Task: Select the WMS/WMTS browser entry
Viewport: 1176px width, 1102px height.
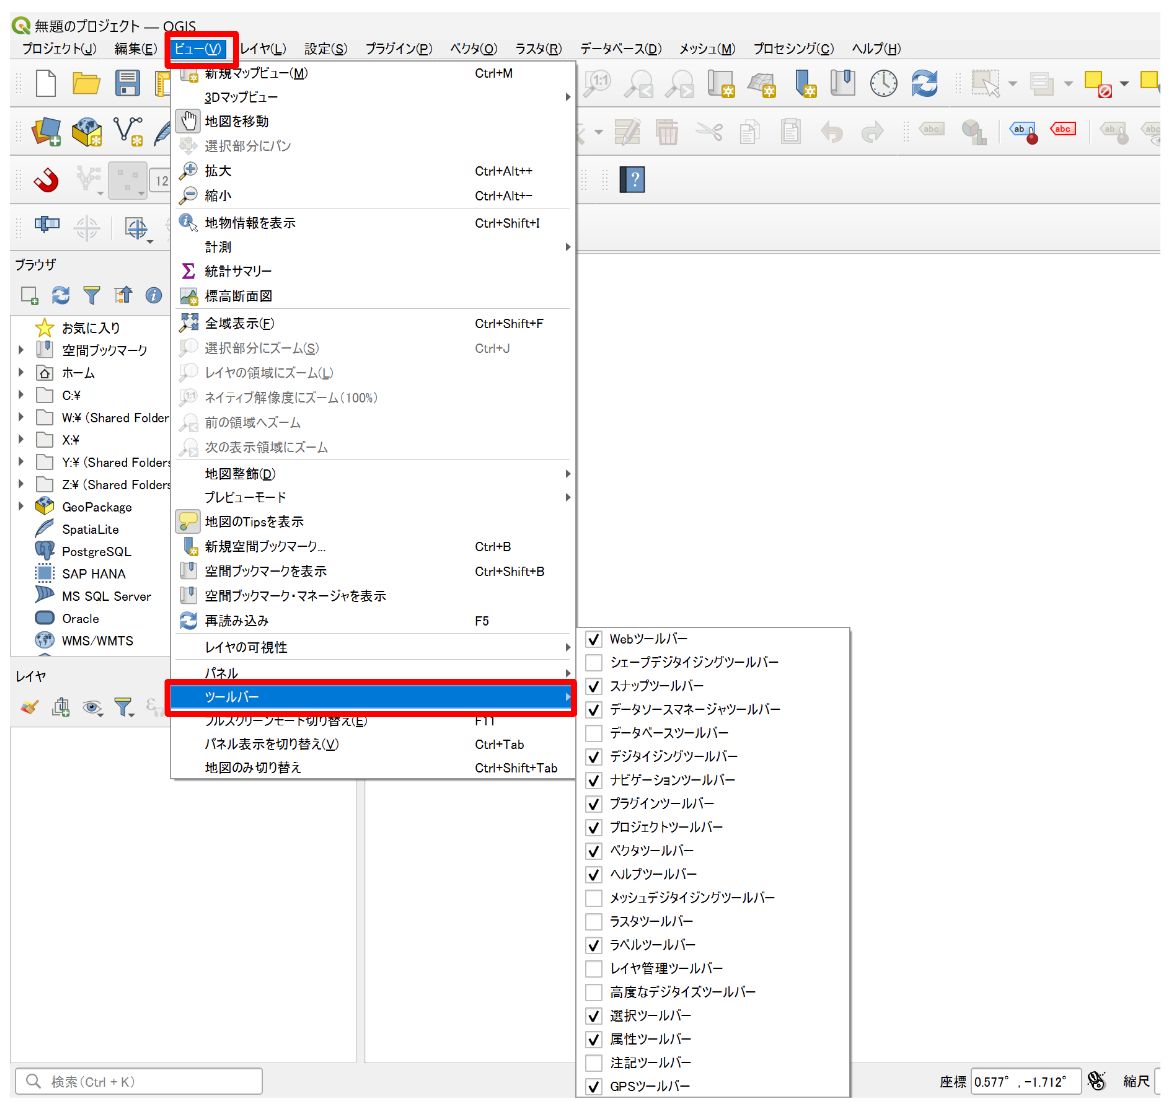Action: (98, 641)
